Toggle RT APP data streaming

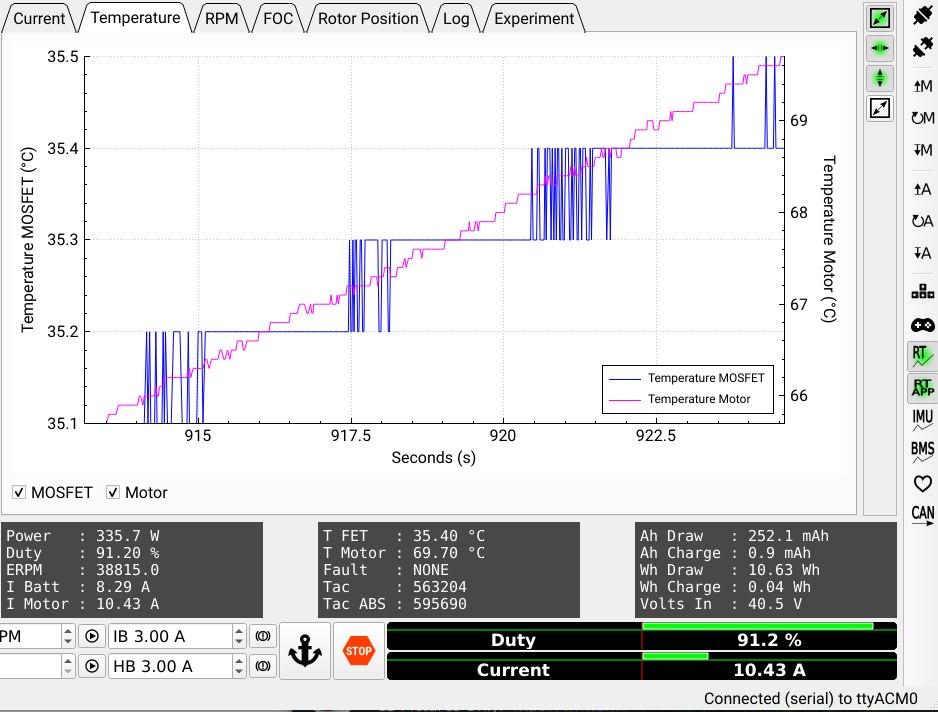(x=922, y=387)
